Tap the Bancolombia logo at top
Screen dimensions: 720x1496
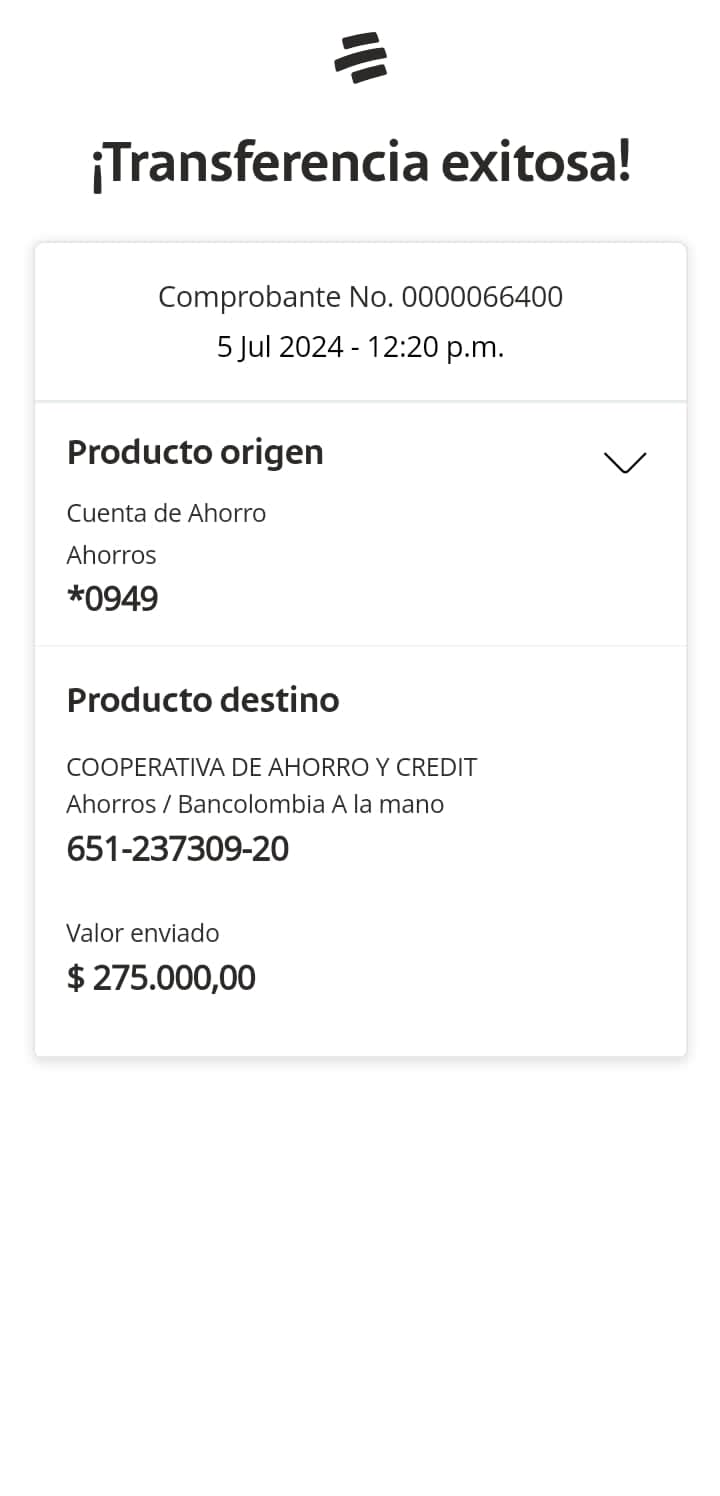pyautogui.click(x=360, y=57)
